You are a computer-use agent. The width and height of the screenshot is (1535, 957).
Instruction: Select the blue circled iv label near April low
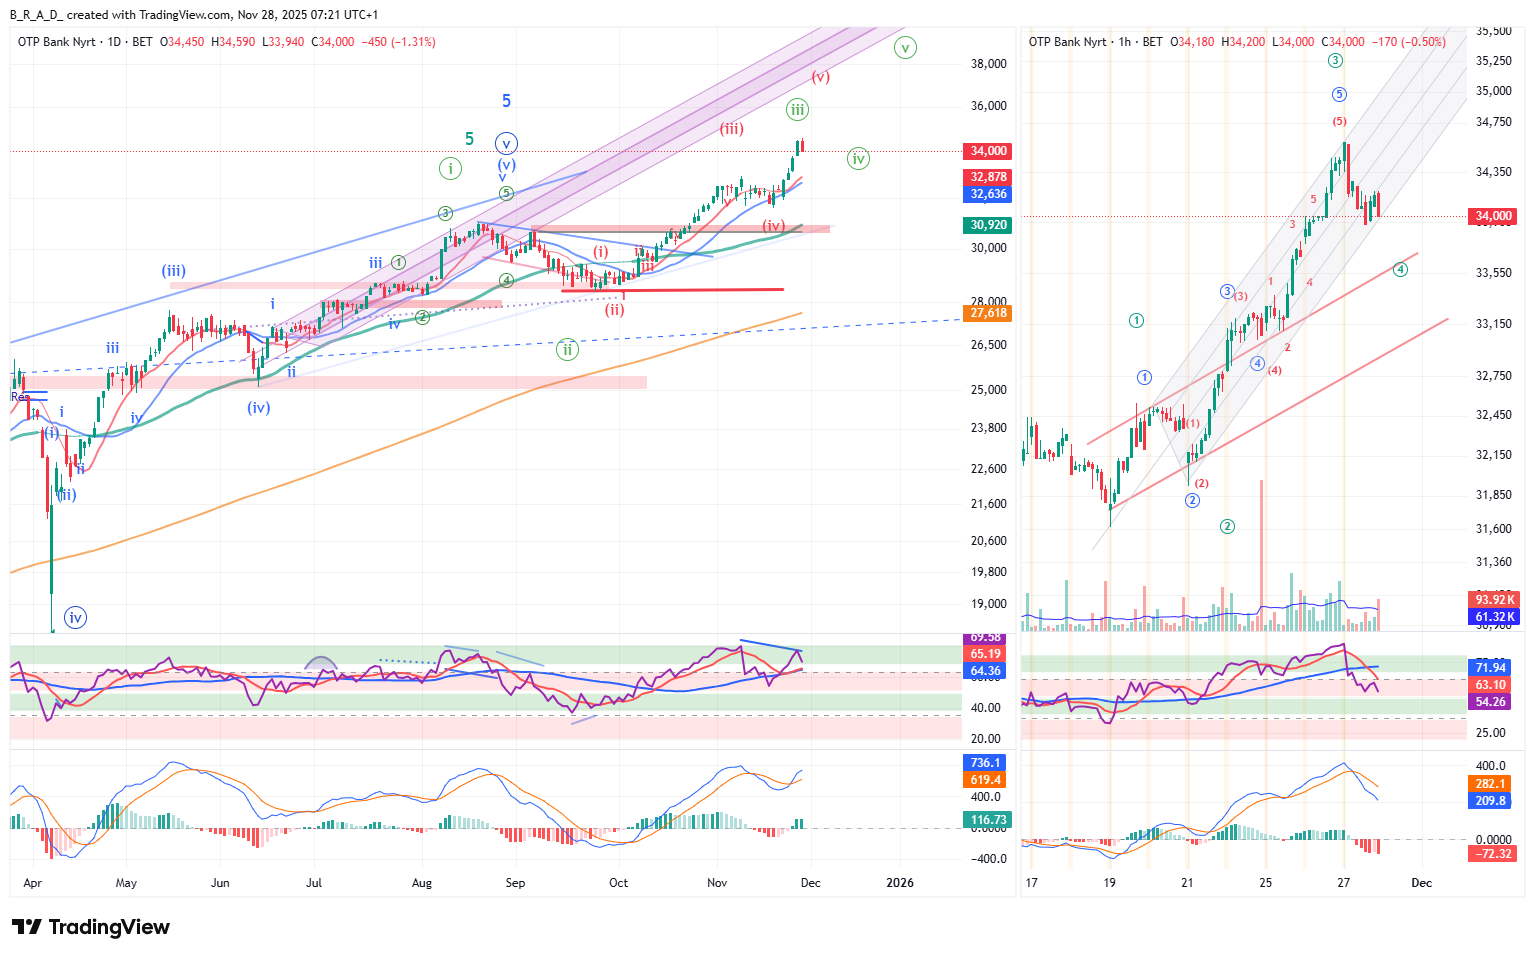coord(75,618)
